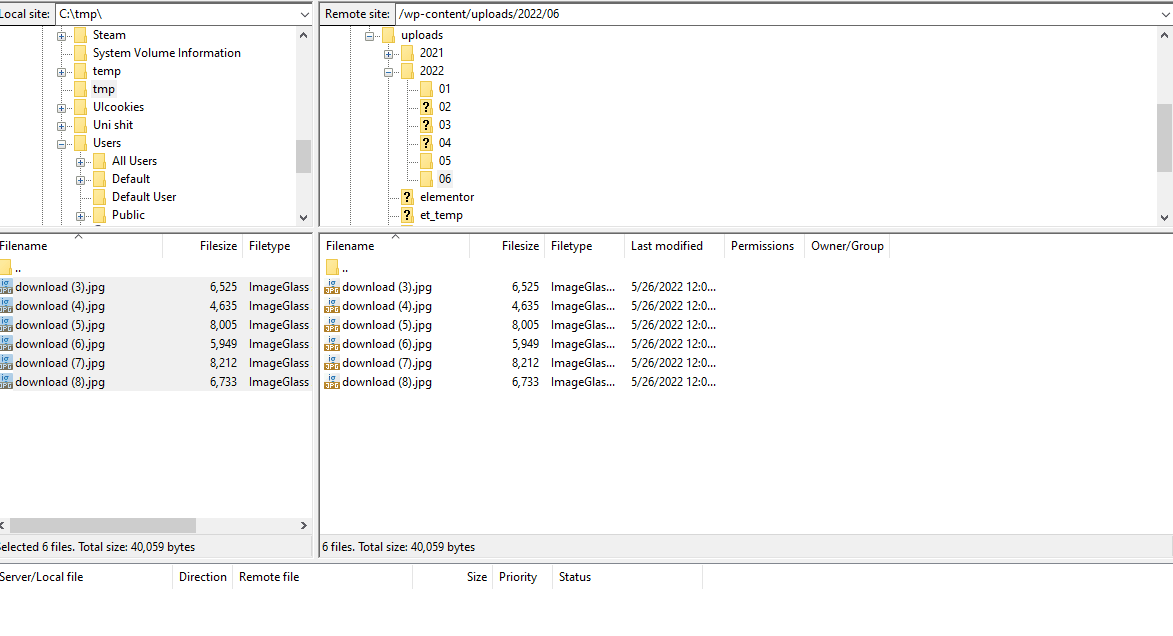The height and width of the screenshot is (636, 1173).
Task: Sort remote files by Owner/Group column
Action: click(x=847, y=246)
